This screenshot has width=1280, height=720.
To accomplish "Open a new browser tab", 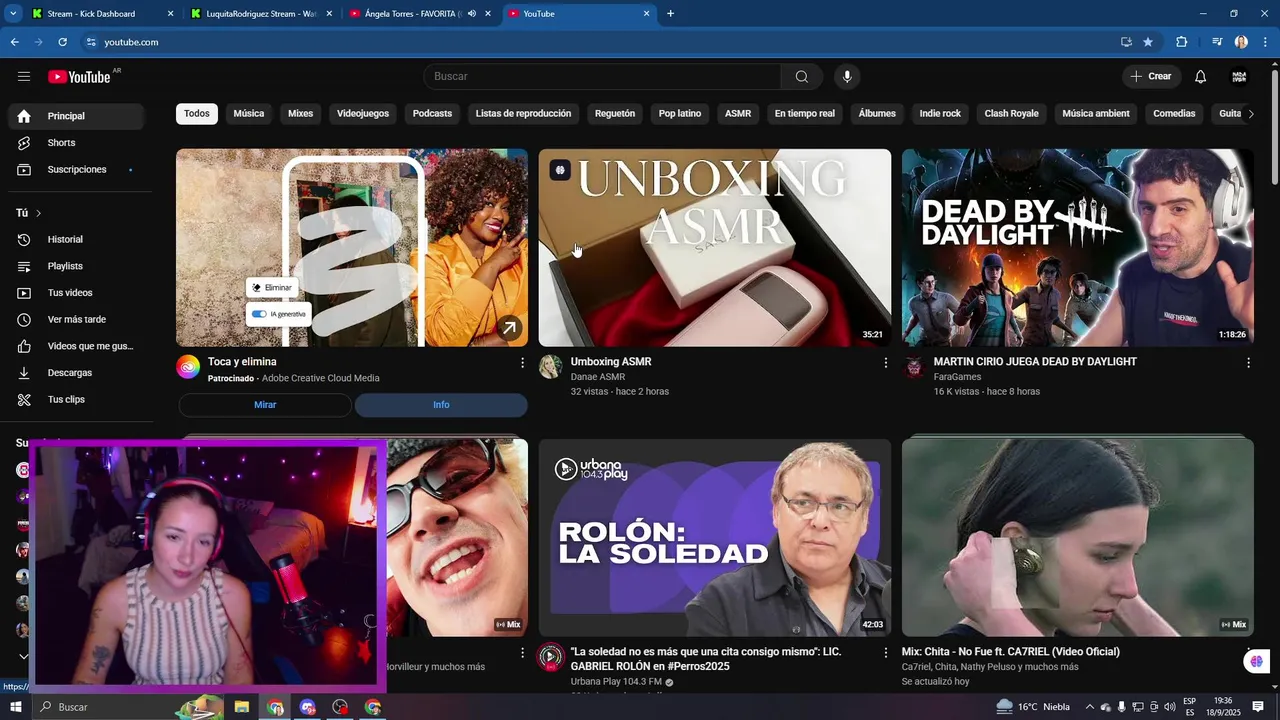I will (x=670, y=14).
